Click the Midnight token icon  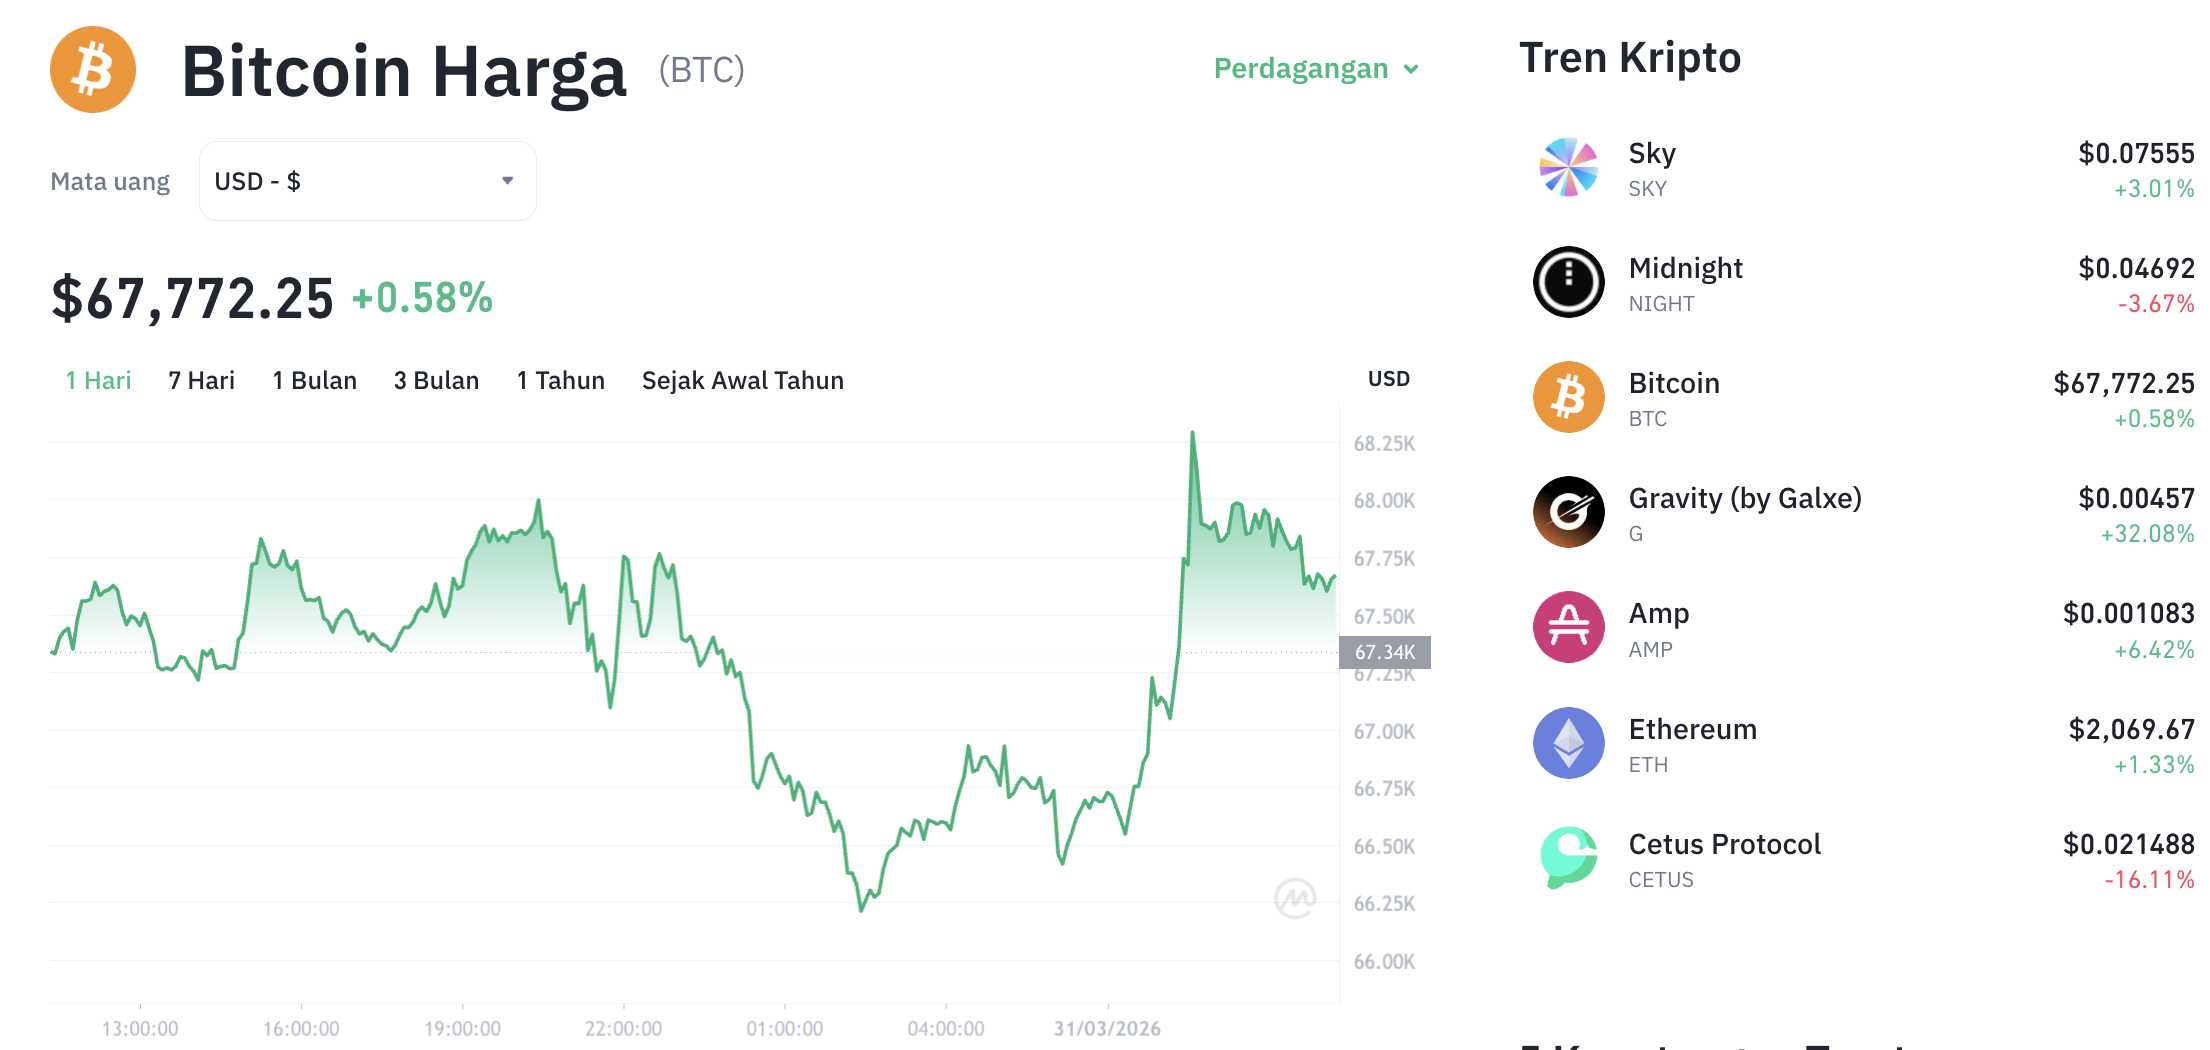[x=1568, y=282]
